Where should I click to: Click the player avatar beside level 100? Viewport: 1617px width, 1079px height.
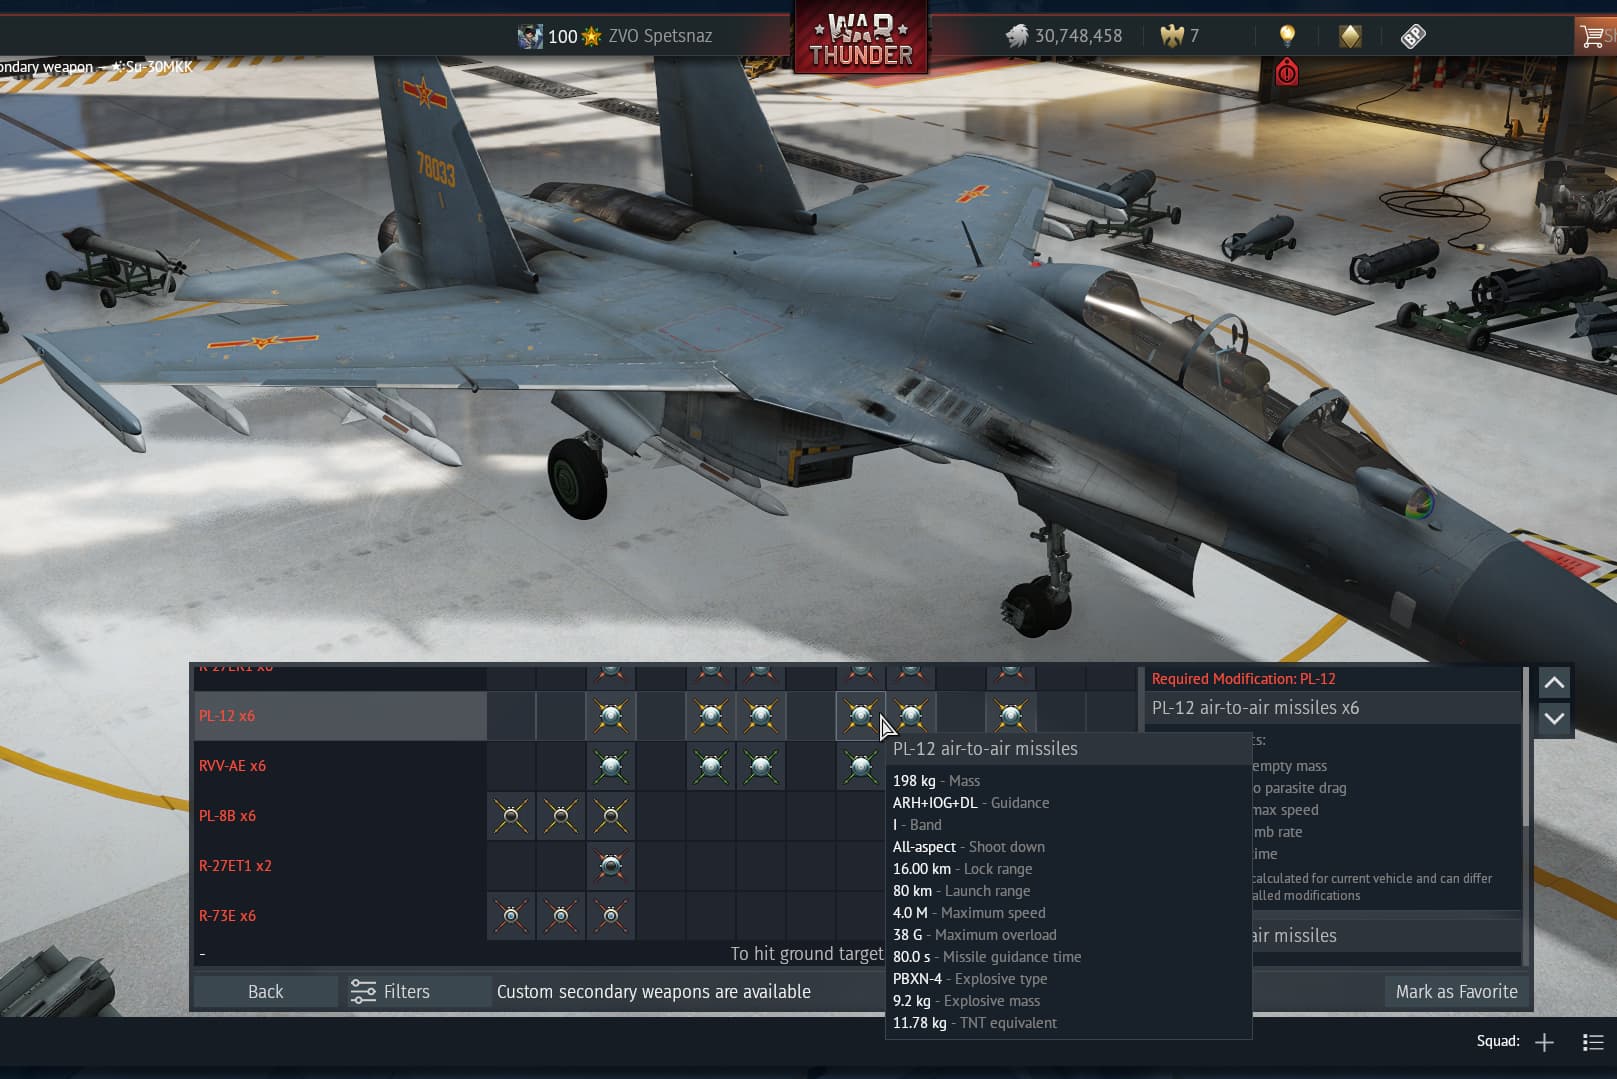pos(529,36)
